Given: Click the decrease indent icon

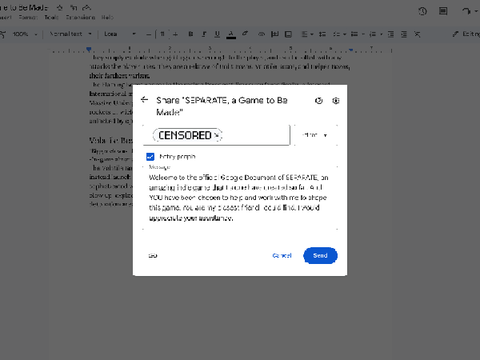Looking at the screenshot, I should click(x=391, y=34).
